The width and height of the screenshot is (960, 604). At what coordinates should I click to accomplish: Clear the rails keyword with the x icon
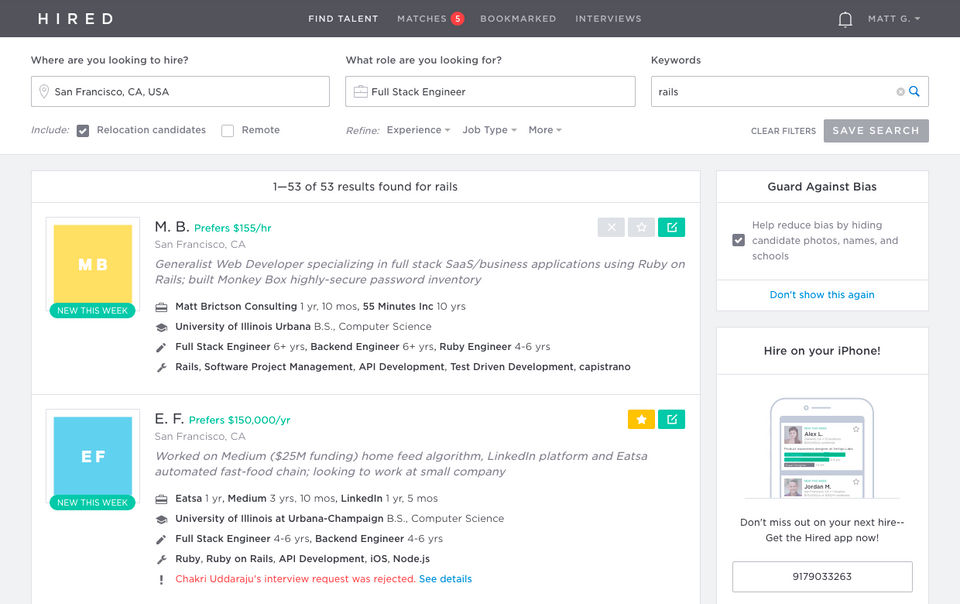pos(901,92)
